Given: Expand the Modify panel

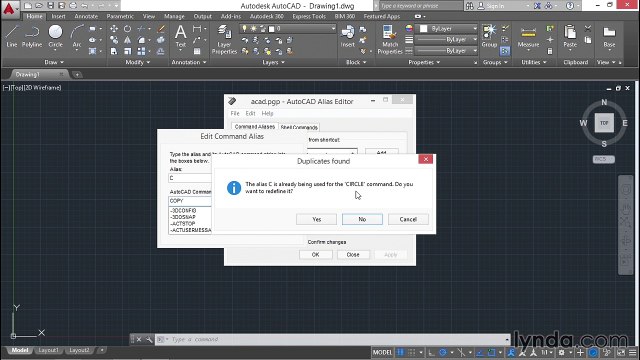Looking at the screenshot, I should point(138,62).
